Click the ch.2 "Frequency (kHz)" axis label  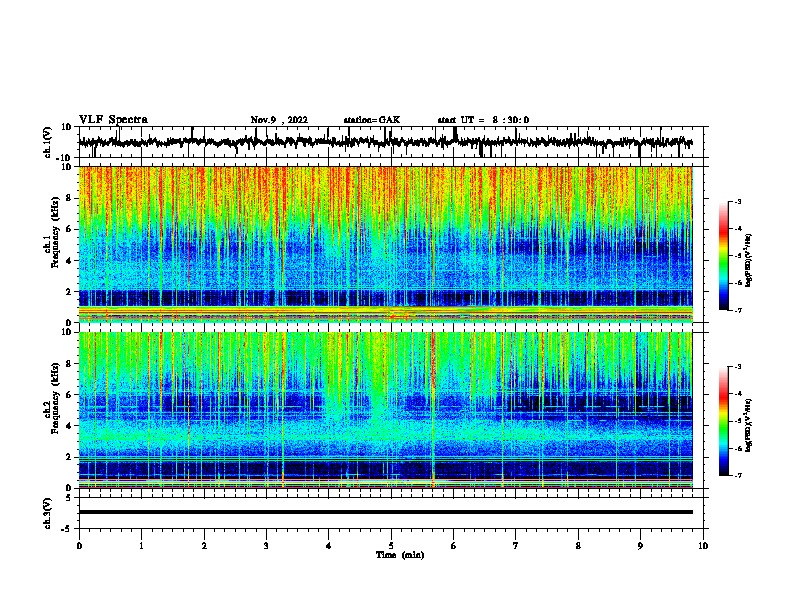(55, 398)
